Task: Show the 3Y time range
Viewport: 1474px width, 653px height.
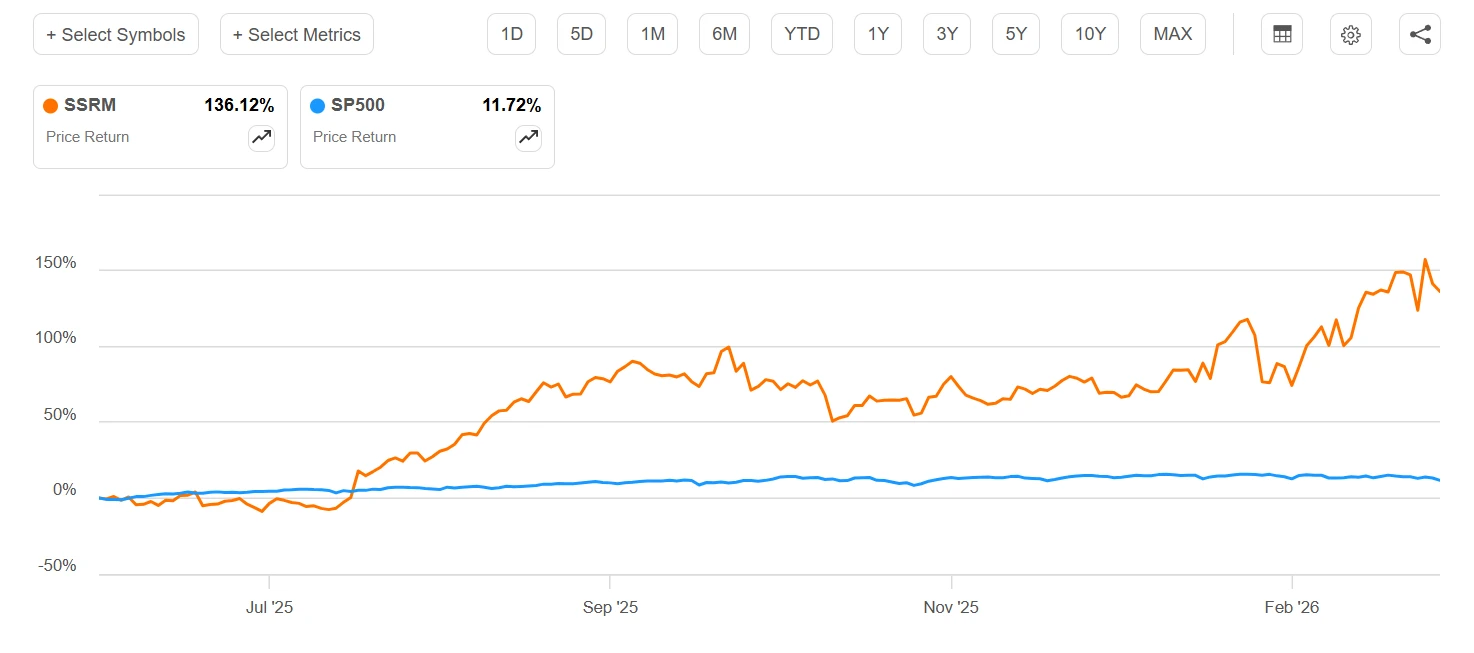Action: [947, 34]
